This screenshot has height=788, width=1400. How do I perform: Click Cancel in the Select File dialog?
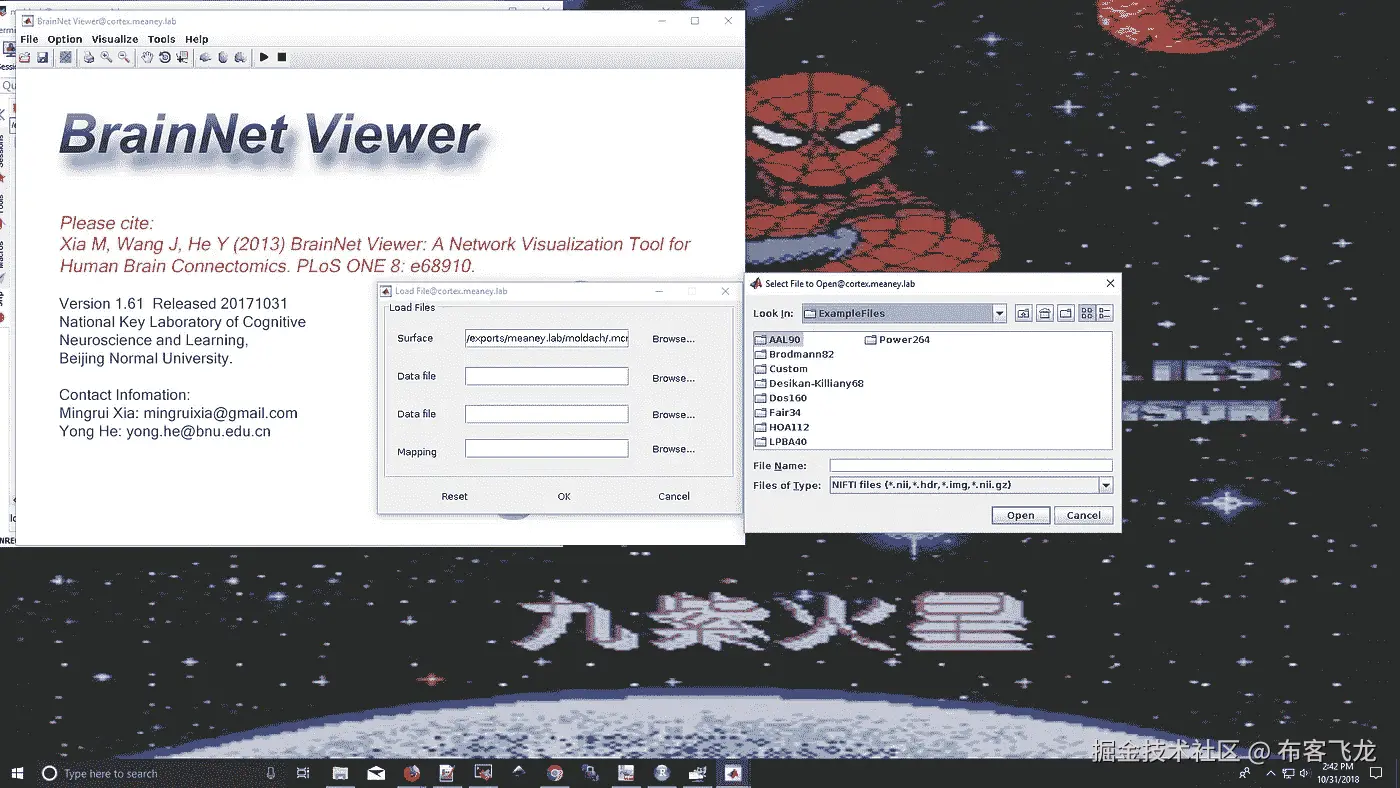[x=1083, y=515]
